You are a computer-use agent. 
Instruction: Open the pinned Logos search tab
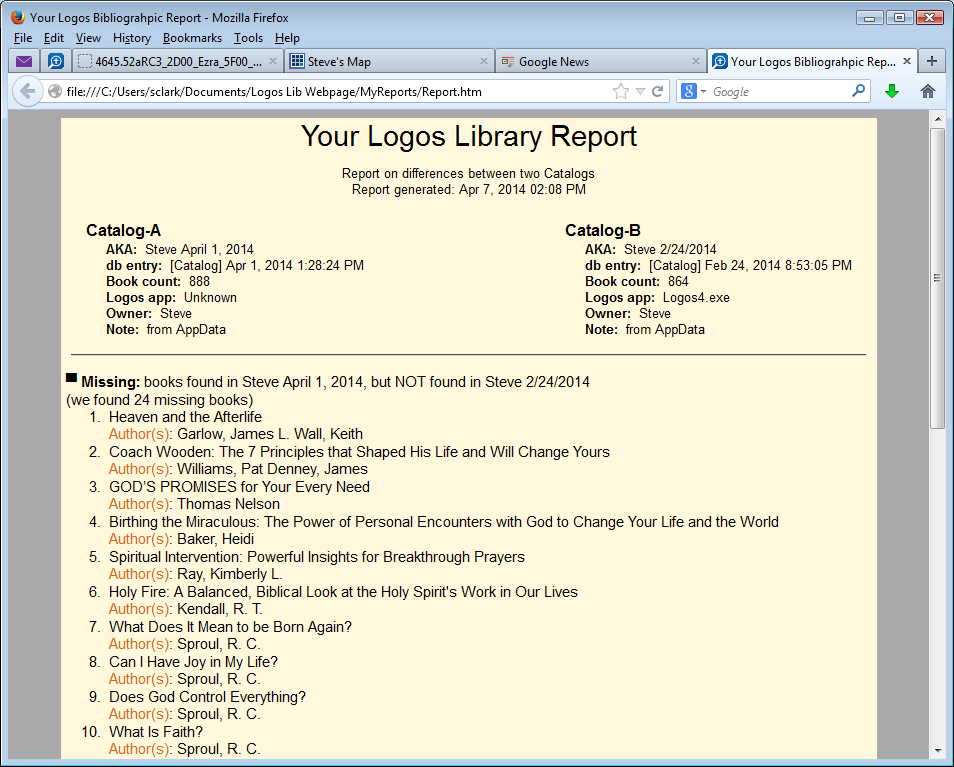[56, 61]
